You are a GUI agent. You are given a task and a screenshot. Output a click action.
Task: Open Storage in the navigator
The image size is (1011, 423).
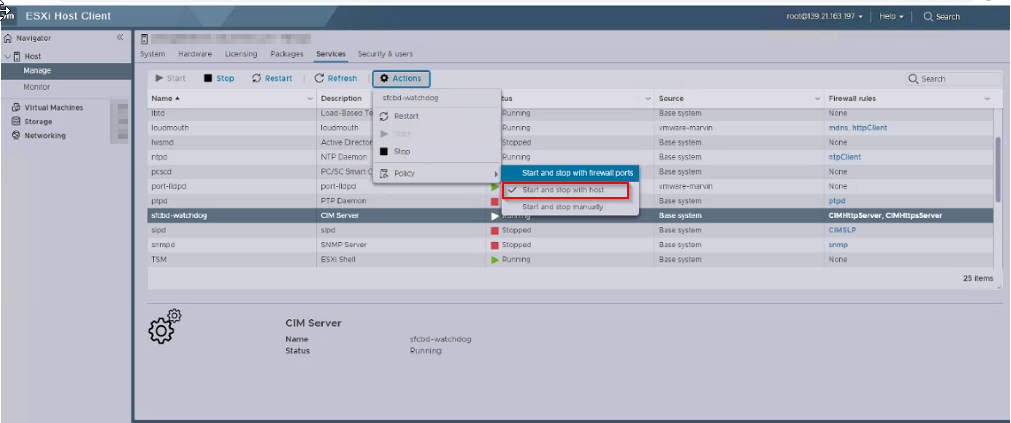[38, 121]
